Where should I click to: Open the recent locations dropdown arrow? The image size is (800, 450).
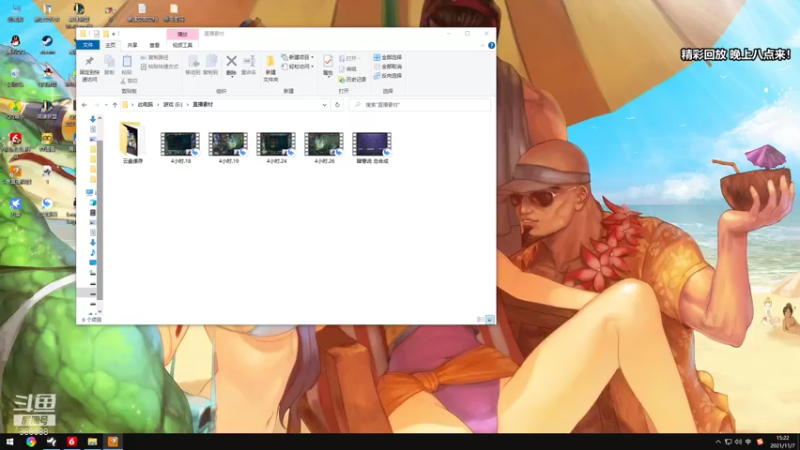tap(106, 105)
